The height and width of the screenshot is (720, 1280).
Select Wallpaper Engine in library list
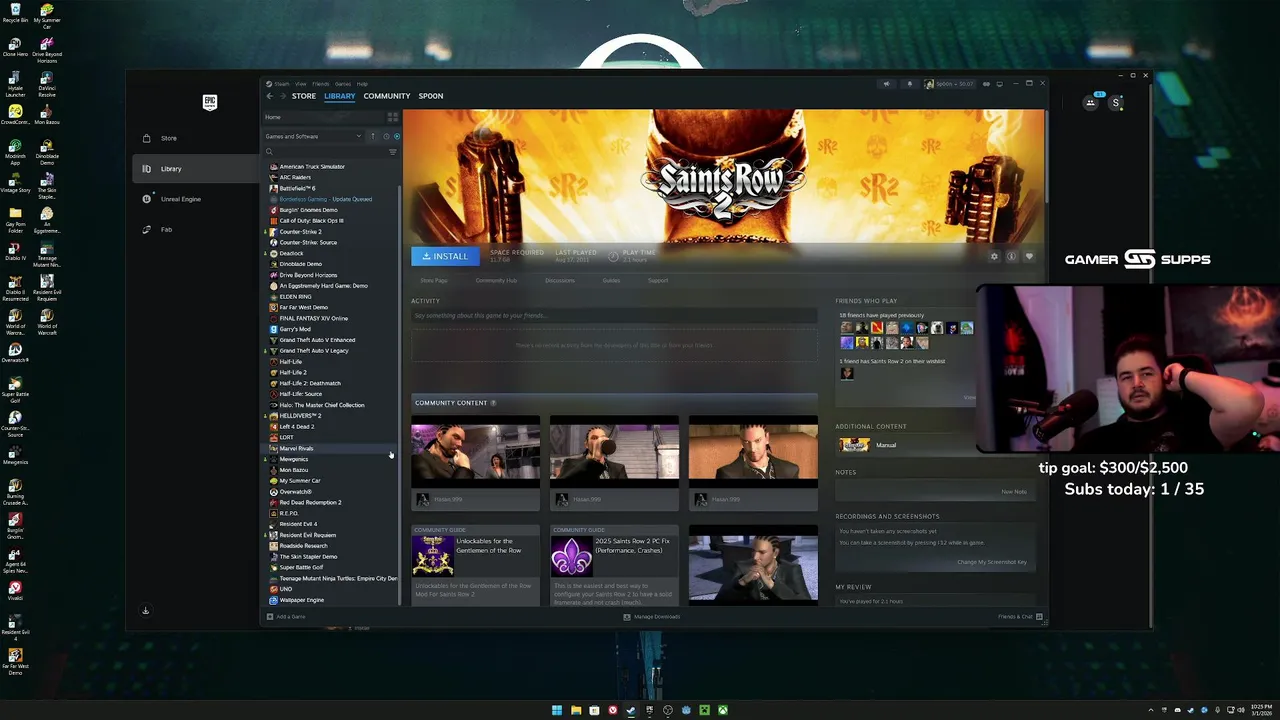coord(301,600)
